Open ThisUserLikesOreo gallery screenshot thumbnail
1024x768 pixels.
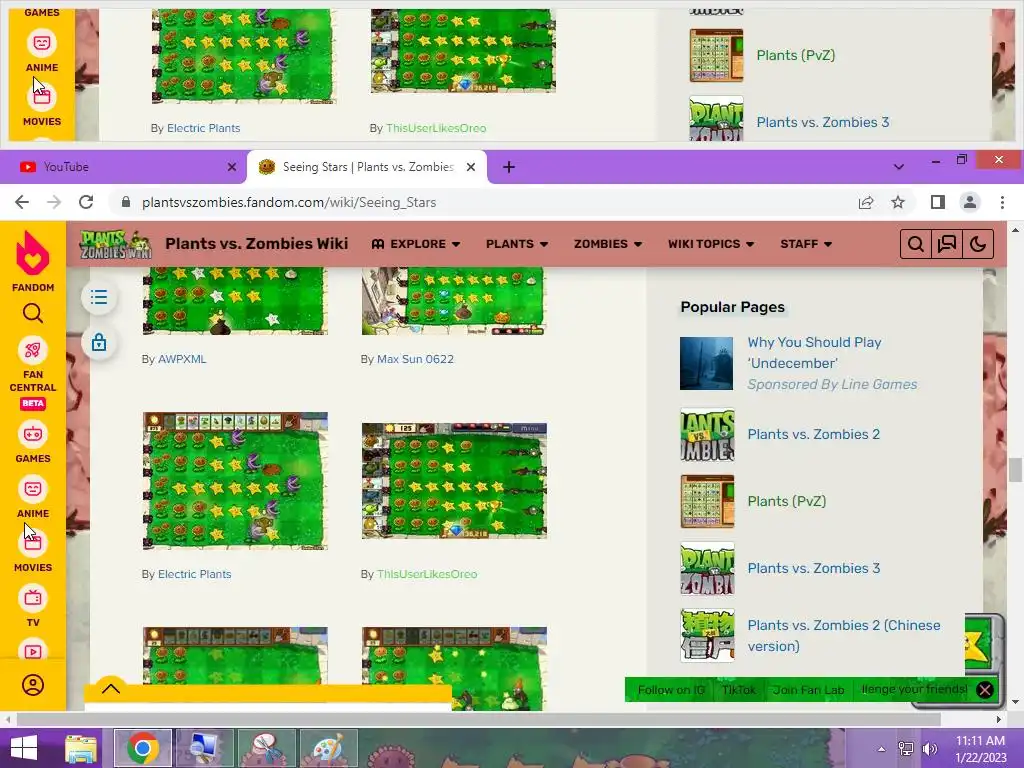pyautogui.click(x=454, y=481)
